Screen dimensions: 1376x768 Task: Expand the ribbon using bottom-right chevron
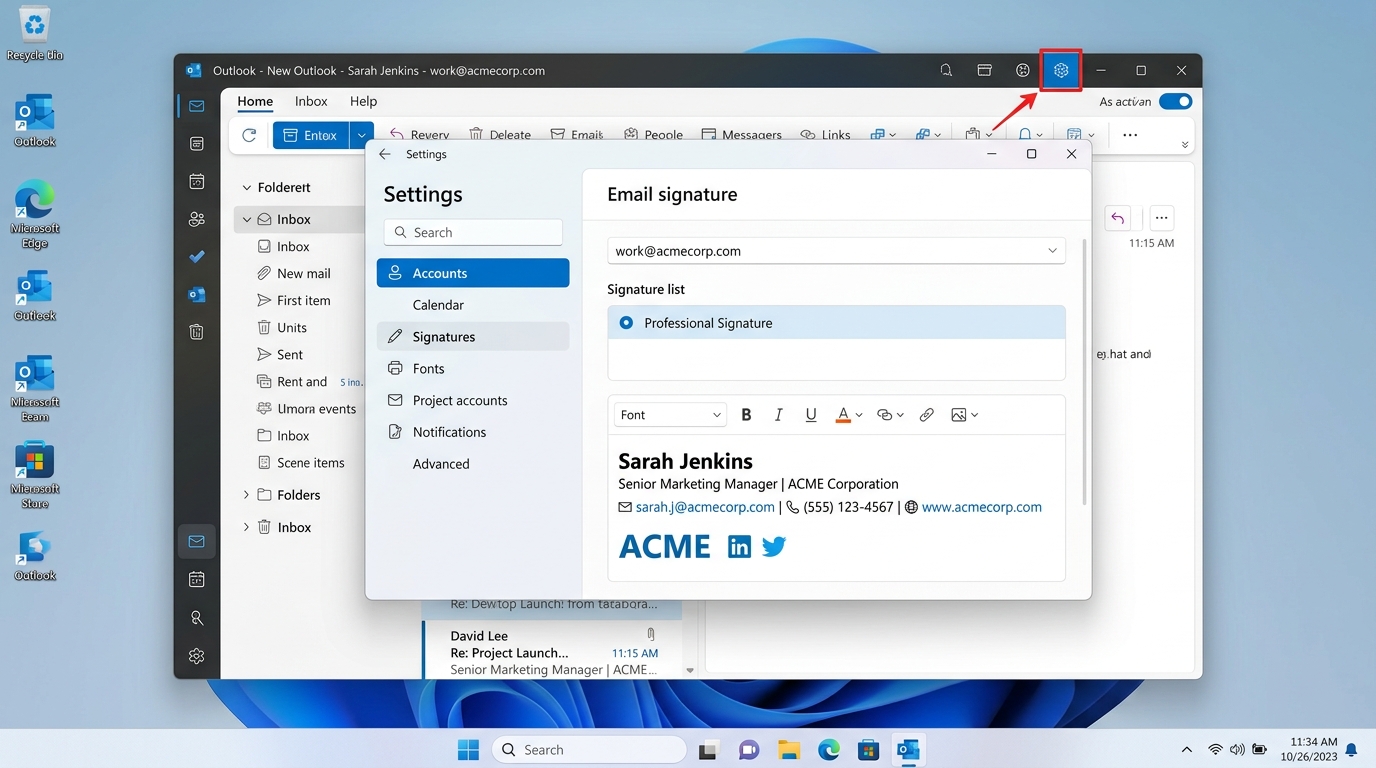1185,145
